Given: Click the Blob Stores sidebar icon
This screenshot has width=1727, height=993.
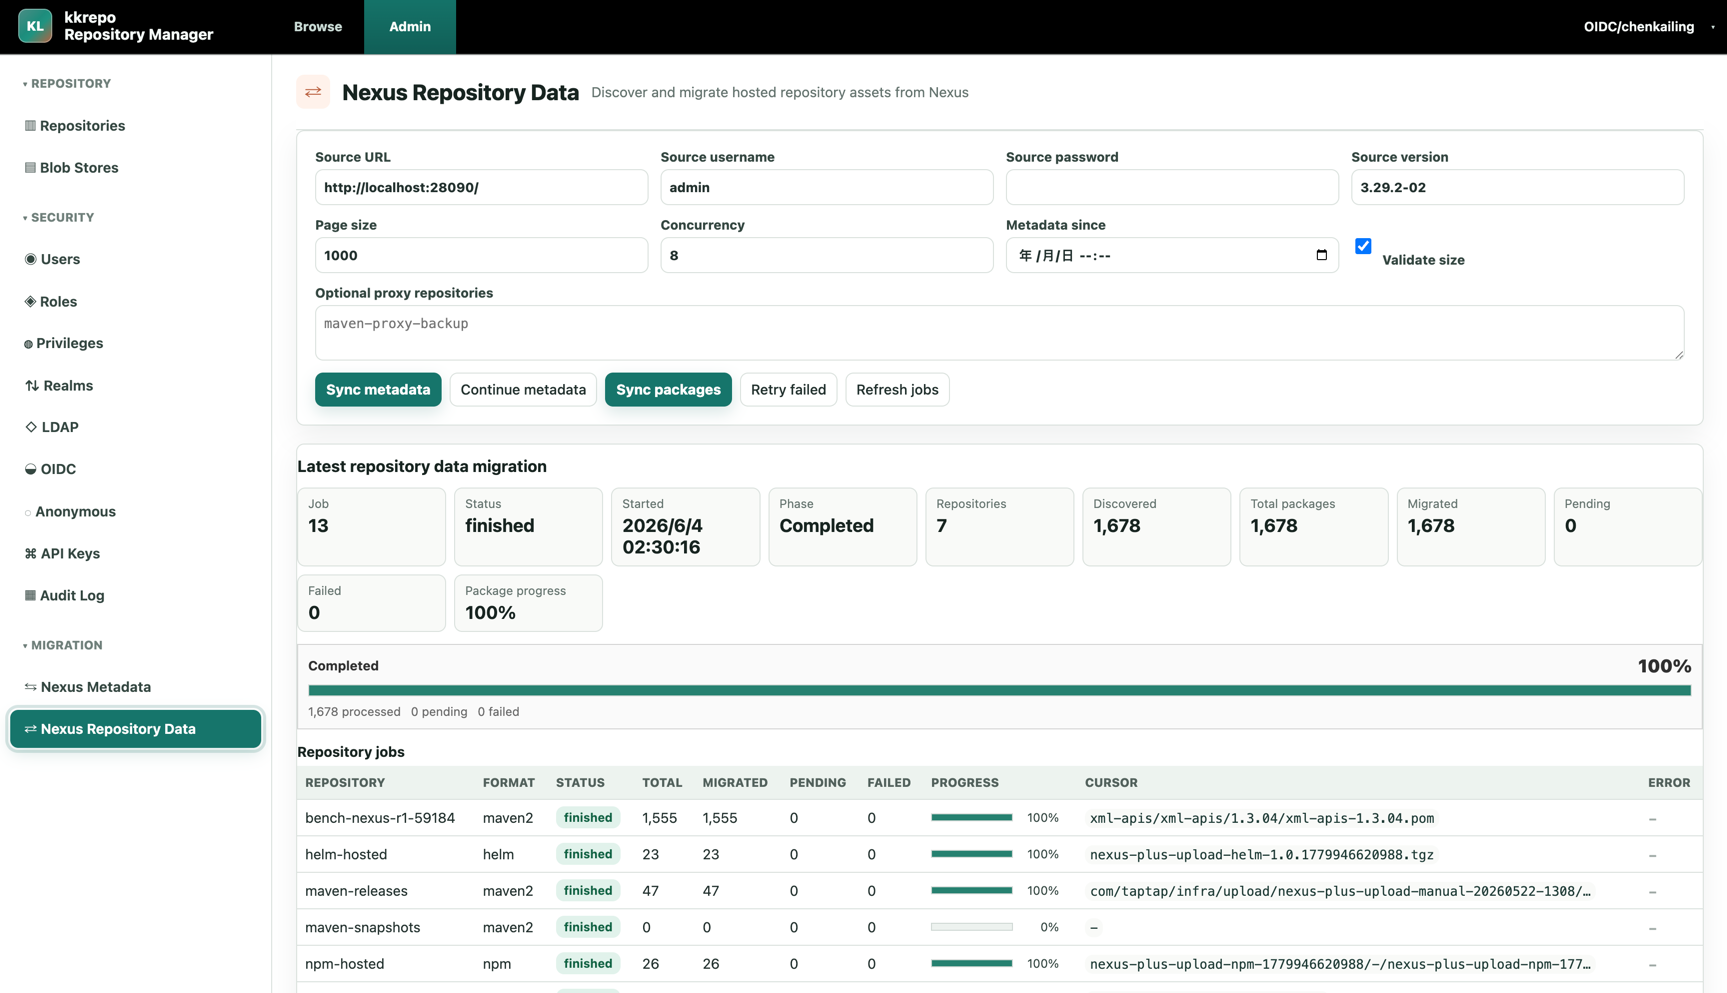Looking at the screenshot, I should pos(30,168).
